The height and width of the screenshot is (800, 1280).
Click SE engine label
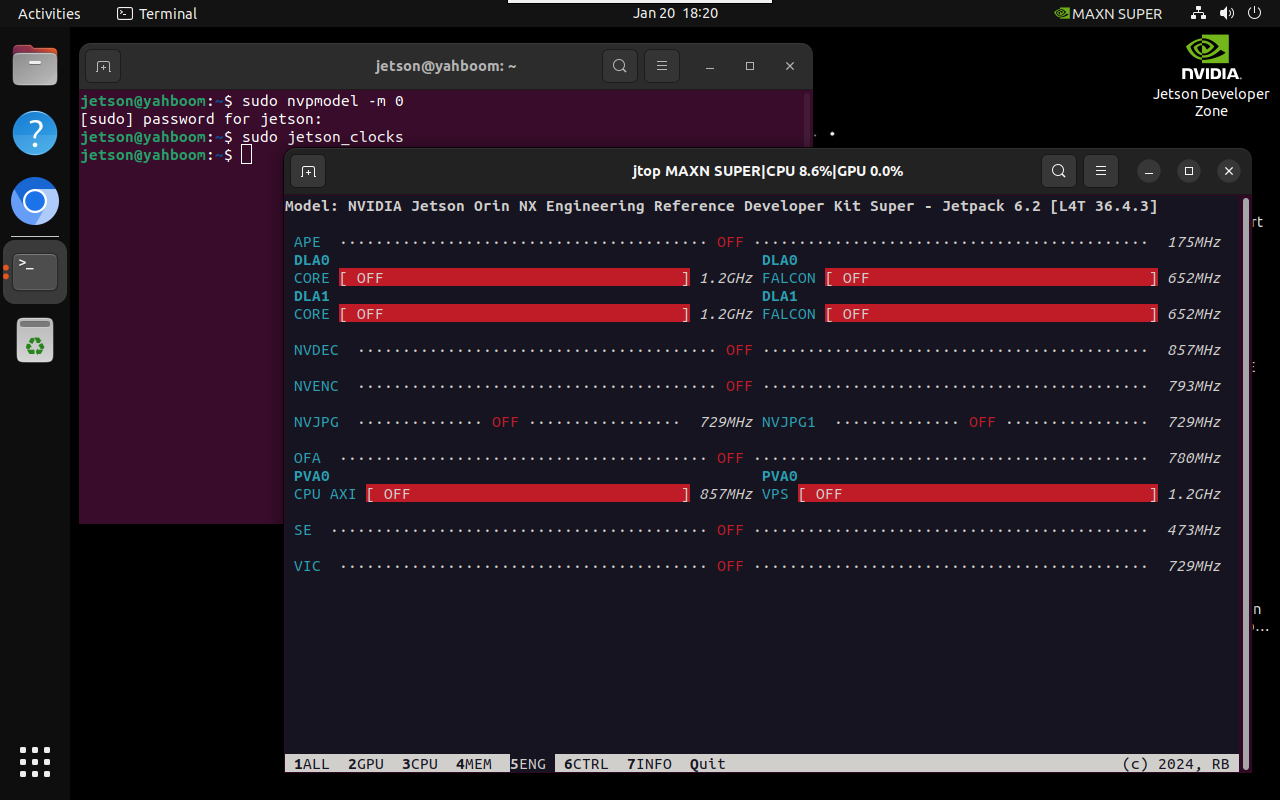point(303,530)
